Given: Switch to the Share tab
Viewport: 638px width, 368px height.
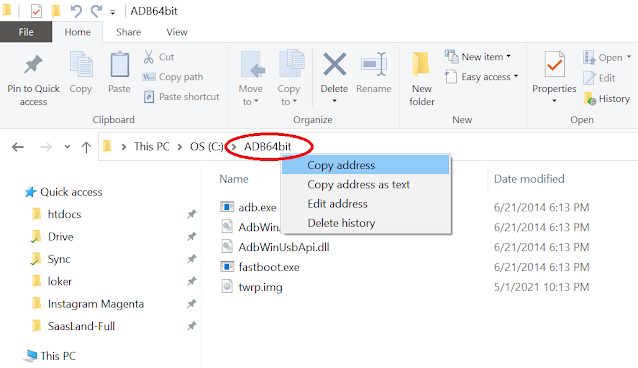Looking at the screenshot, I should (129, 32).
